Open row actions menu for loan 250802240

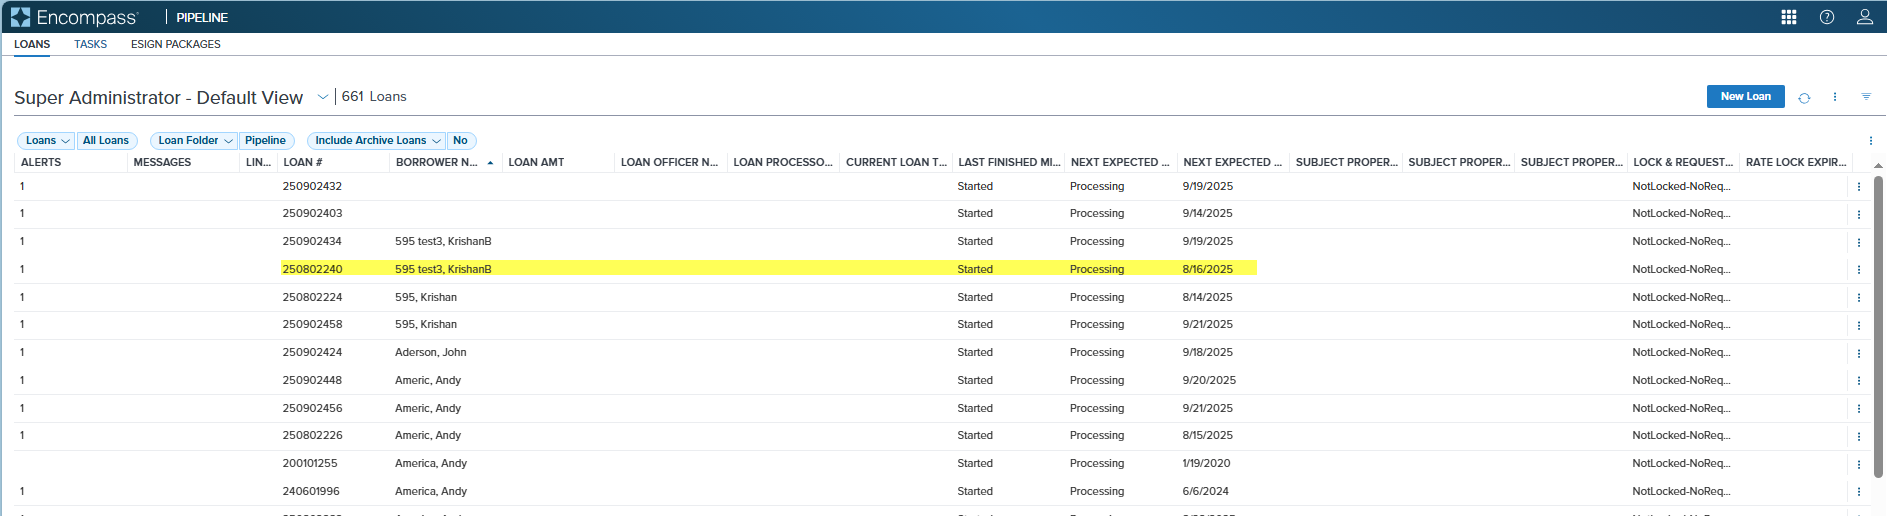point(1859,270)
